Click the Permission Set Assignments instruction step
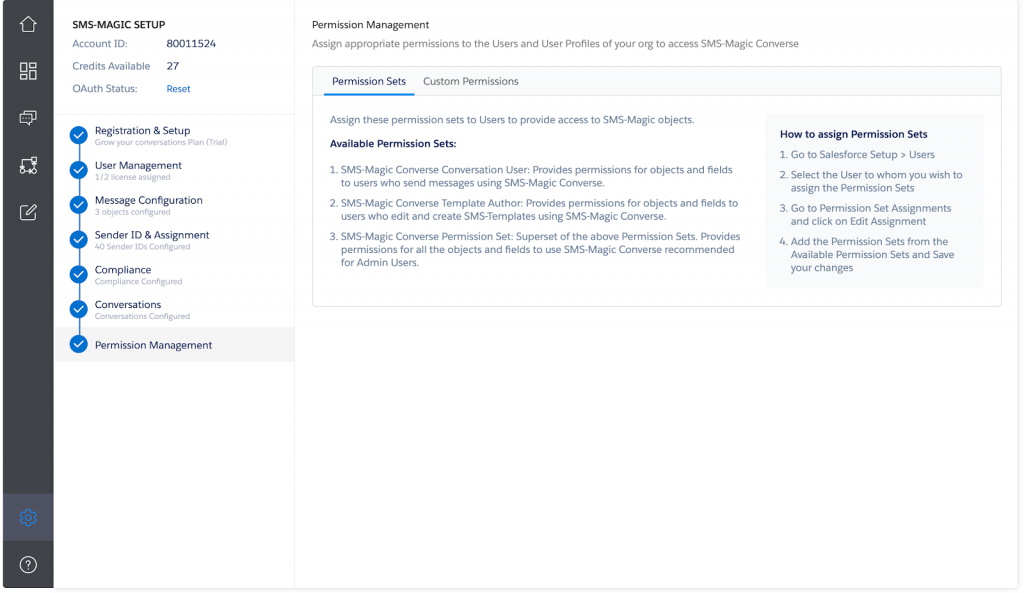This screenshot has height=593, width=1024. click(866, 215)
